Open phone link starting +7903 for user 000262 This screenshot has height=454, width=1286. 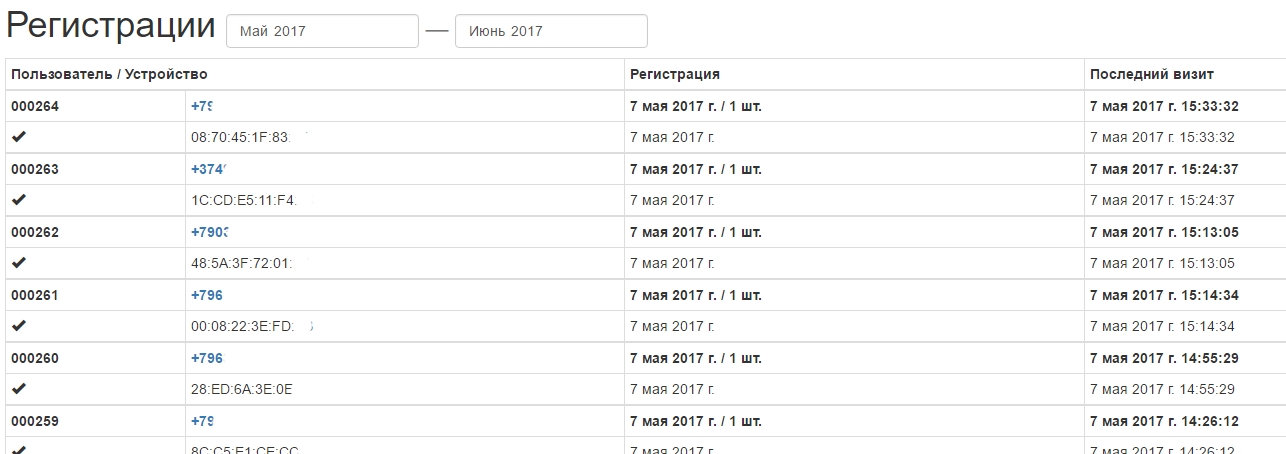pos(210,232)
